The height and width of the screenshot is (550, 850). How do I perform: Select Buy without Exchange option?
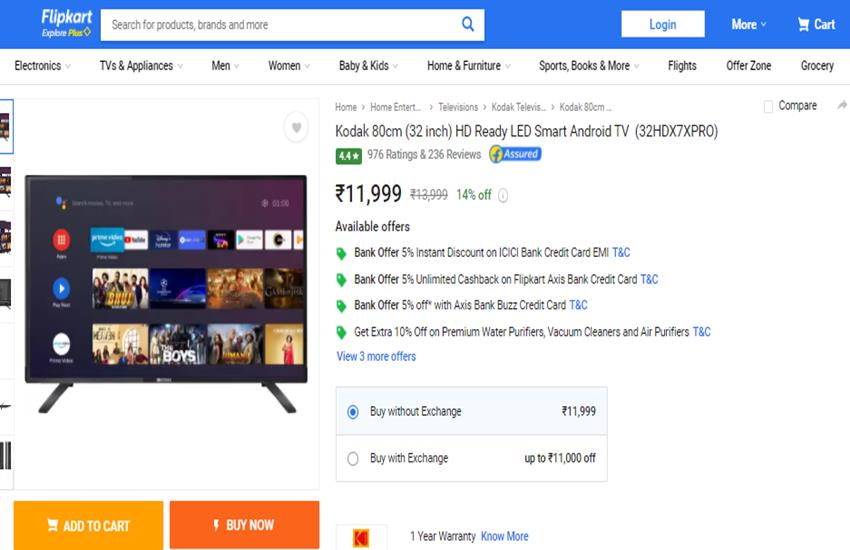(x=352, y=411)
